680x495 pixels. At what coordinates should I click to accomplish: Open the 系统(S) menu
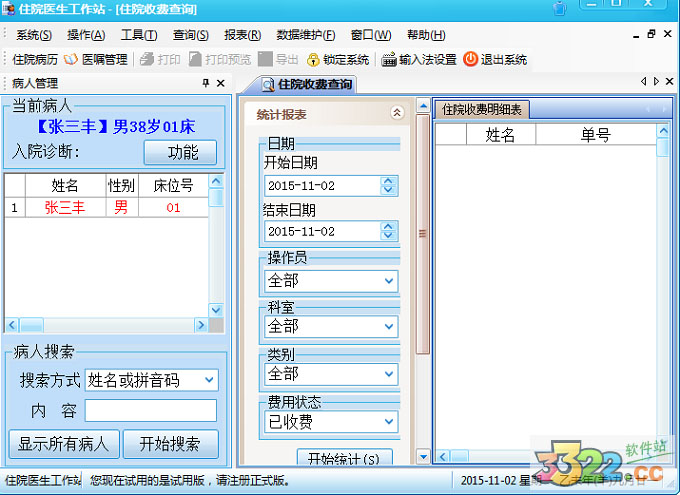[x=34, y=35]
